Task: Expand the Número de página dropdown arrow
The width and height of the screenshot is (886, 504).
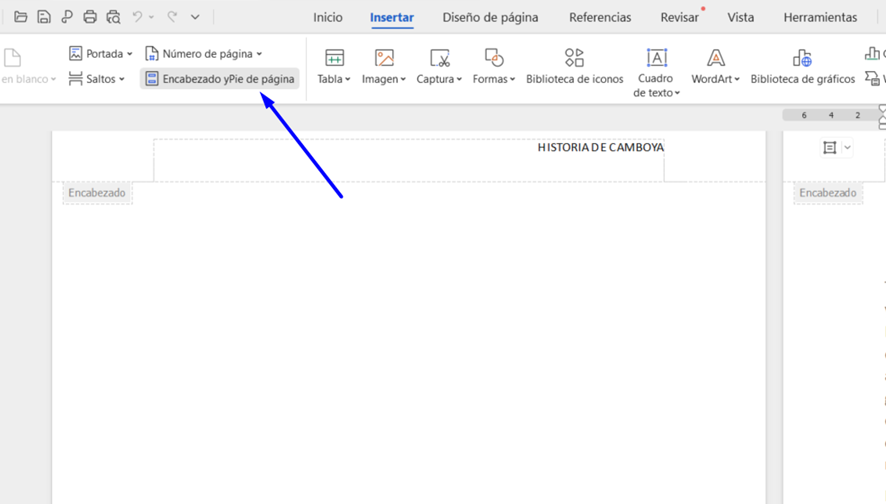Action: tap(259, 54)
